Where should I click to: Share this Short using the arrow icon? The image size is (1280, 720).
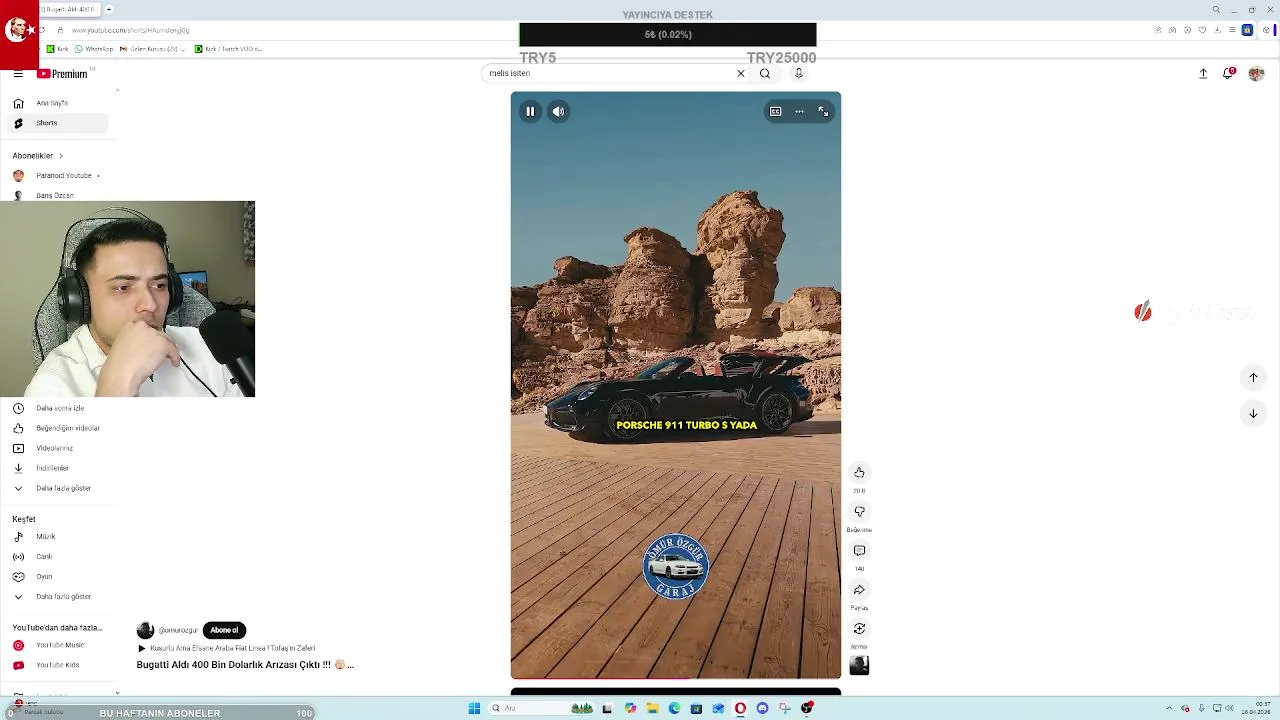(x=859, y=589)
